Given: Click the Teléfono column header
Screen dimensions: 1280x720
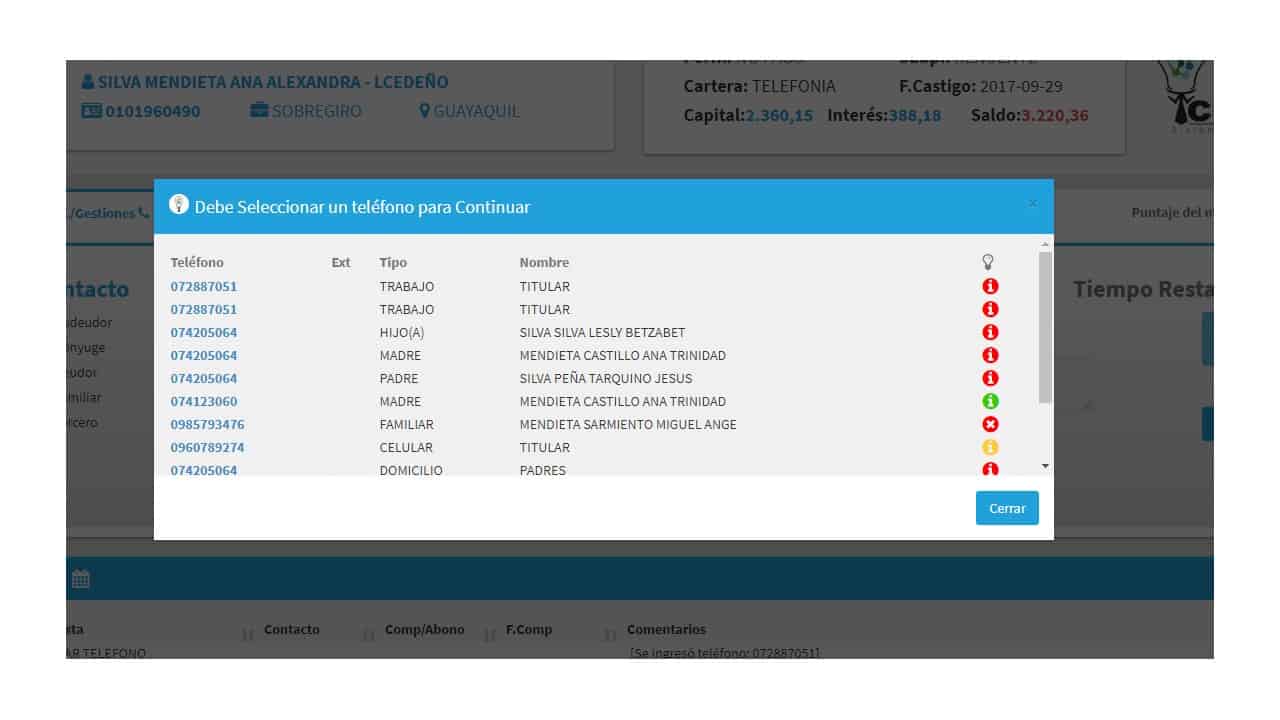Looking at the screenshot, I should [197, 262].
